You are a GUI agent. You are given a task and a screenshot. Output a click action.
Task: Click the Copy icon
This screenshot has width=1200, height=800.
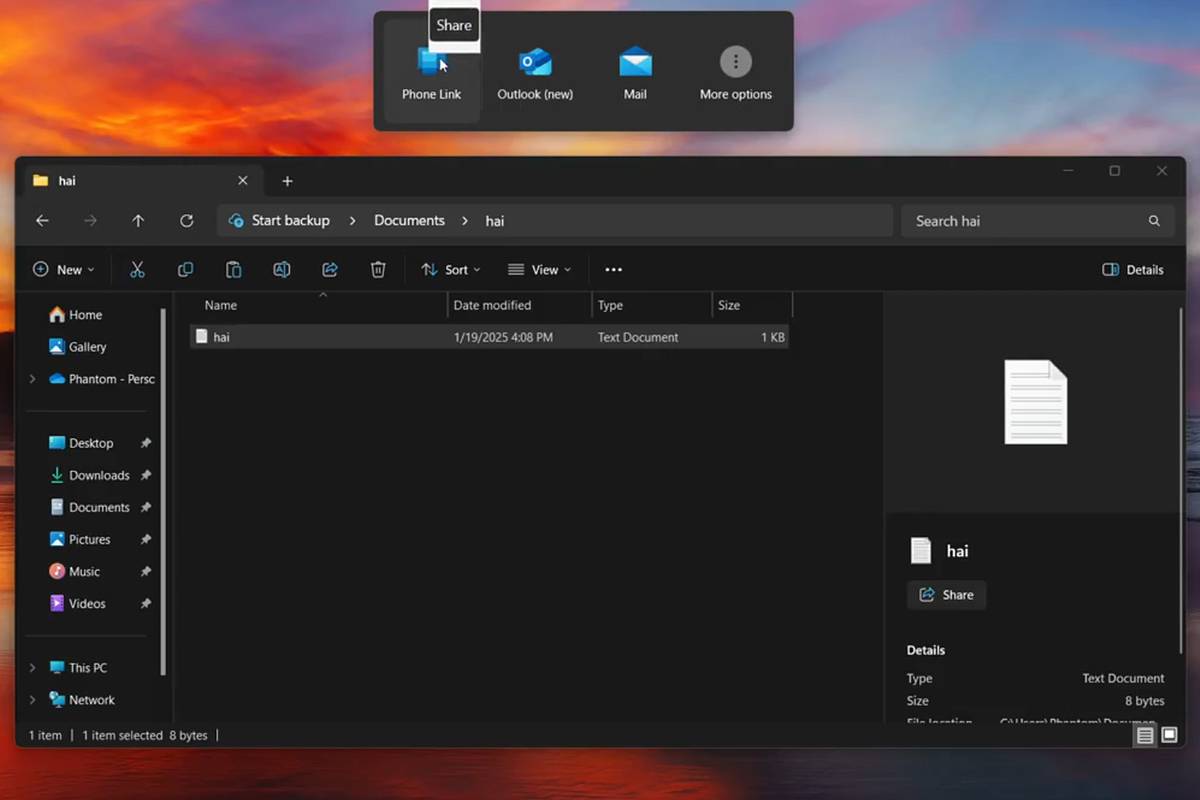point(185,269)
